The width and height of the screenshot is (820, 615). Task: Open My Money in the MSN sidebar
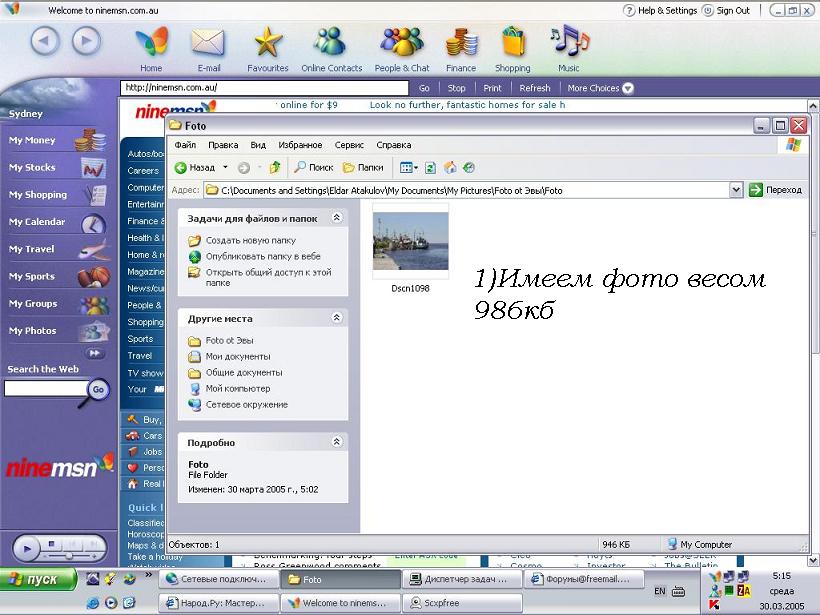pos(58,140)
